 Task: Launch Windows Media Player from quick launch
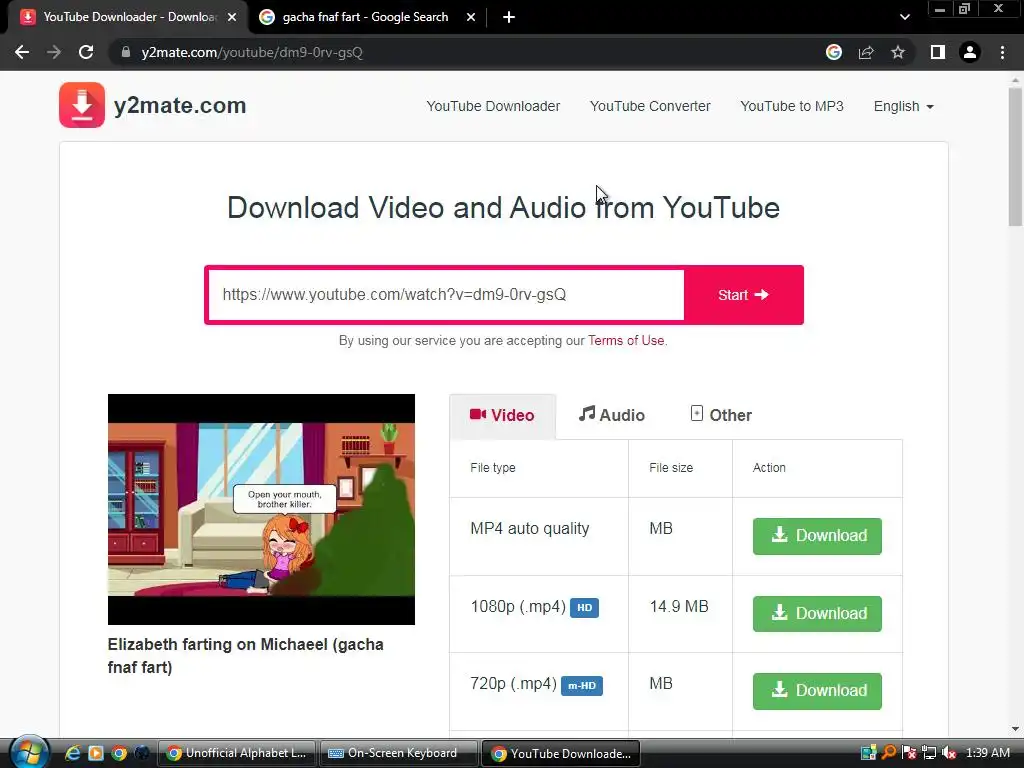coord(95,753)
